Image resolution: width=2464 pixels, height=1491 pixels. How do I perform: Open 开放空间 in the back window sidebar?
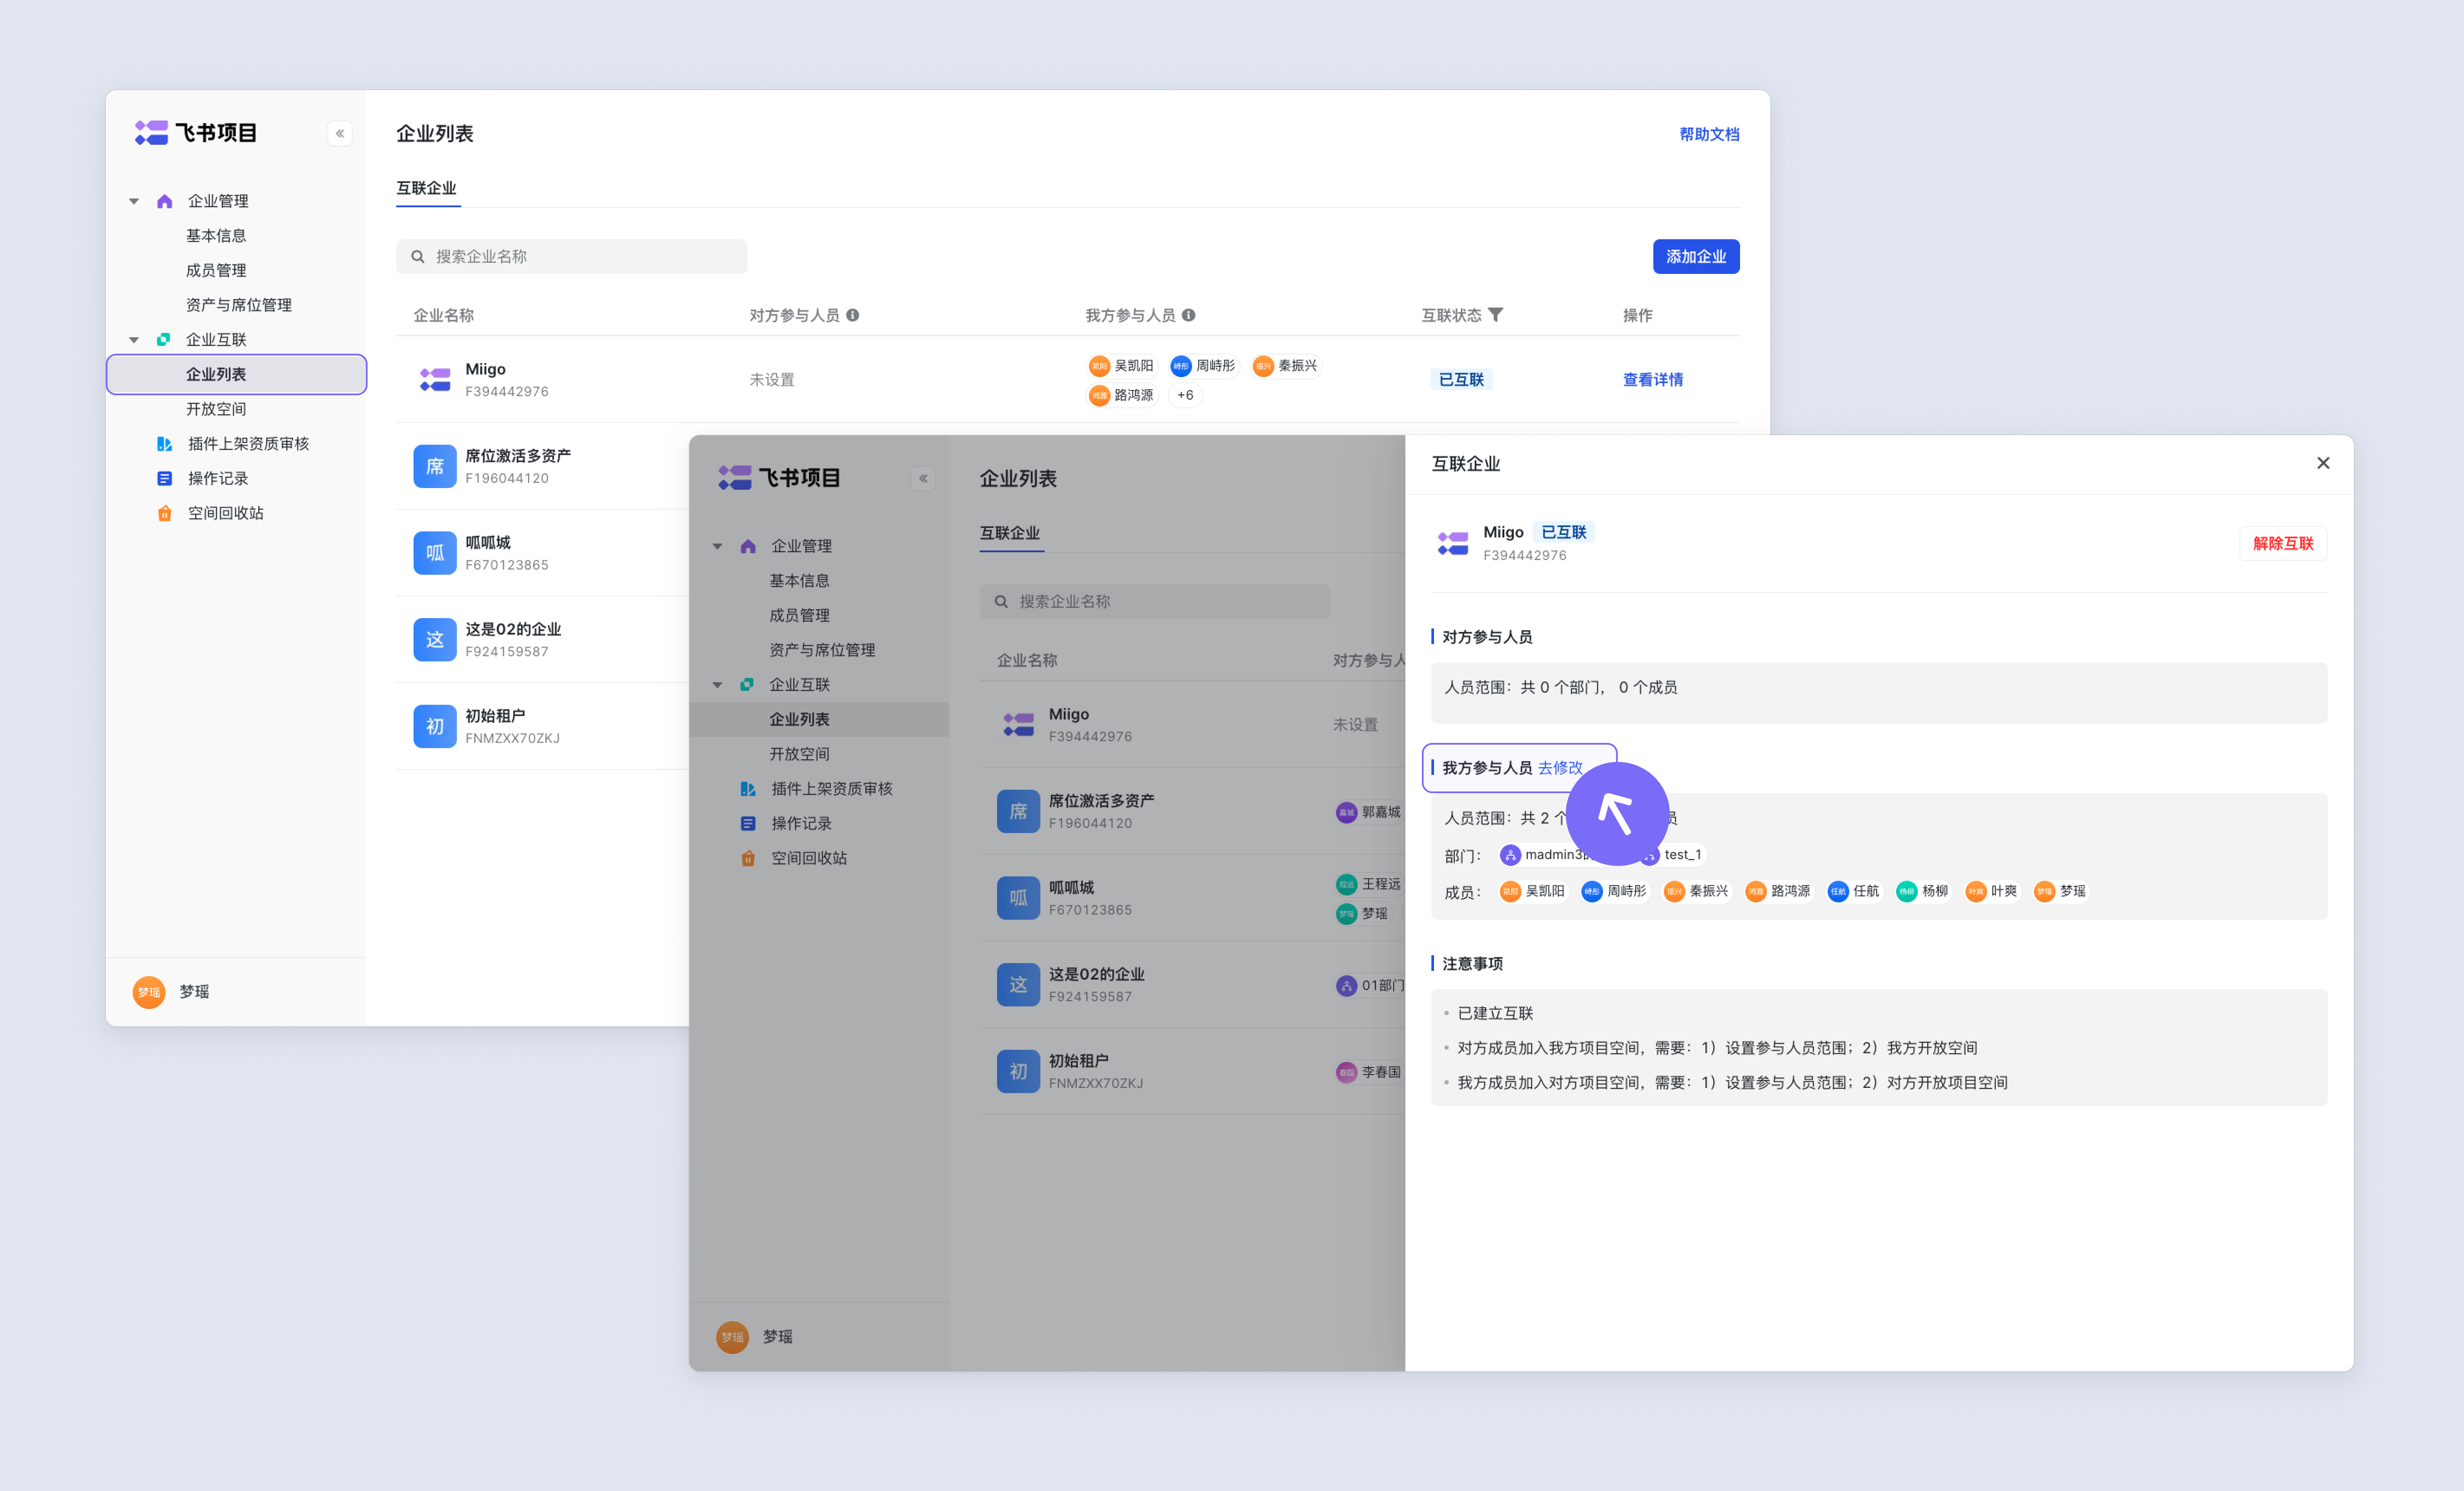[x=216, y=409]
